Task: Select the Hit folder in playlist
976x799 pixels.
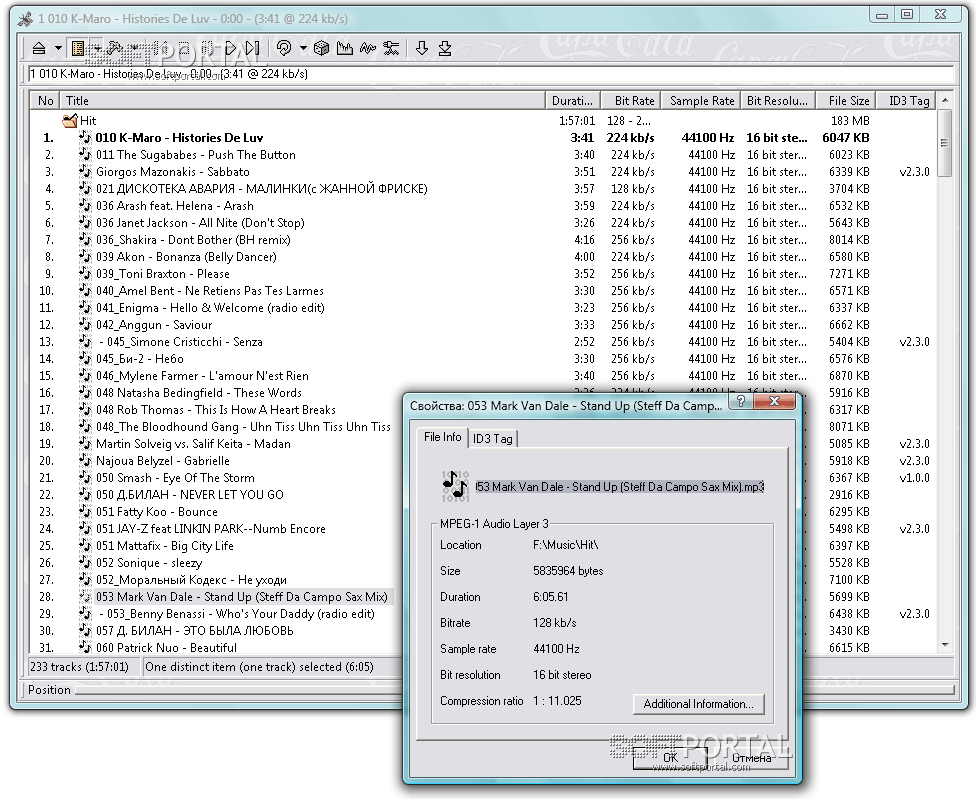Action: click(88, 121)
